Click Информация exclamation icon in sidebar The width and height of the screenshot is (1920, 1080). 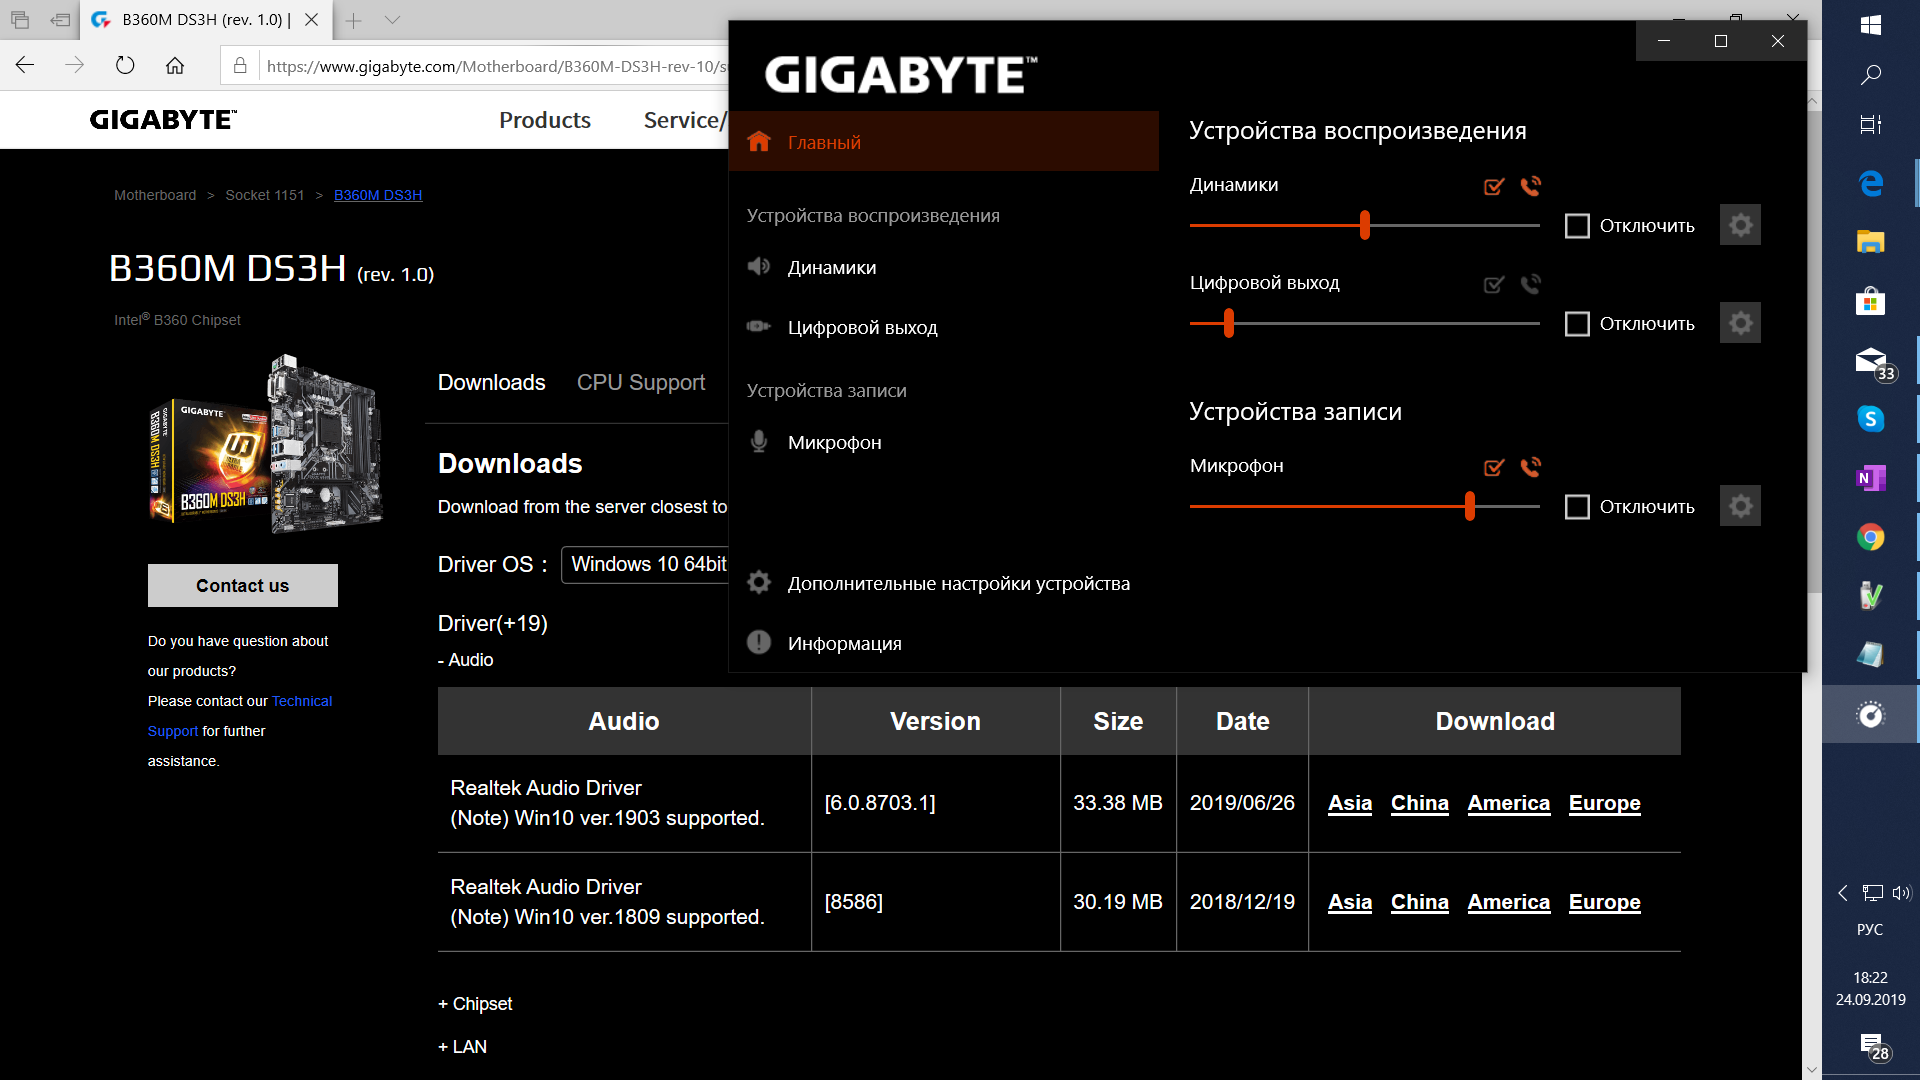coord(759,643)
